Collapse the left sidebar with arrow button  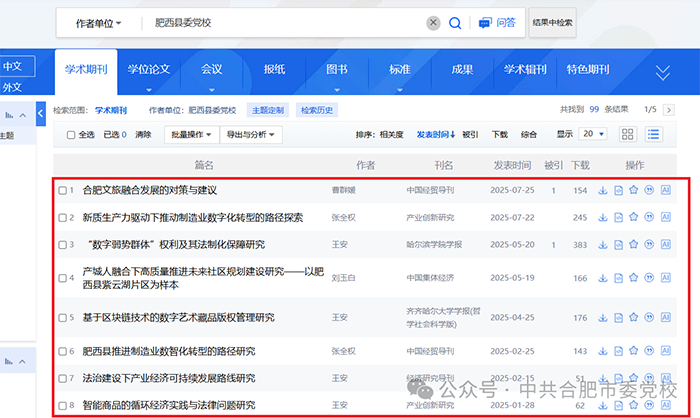41,113
